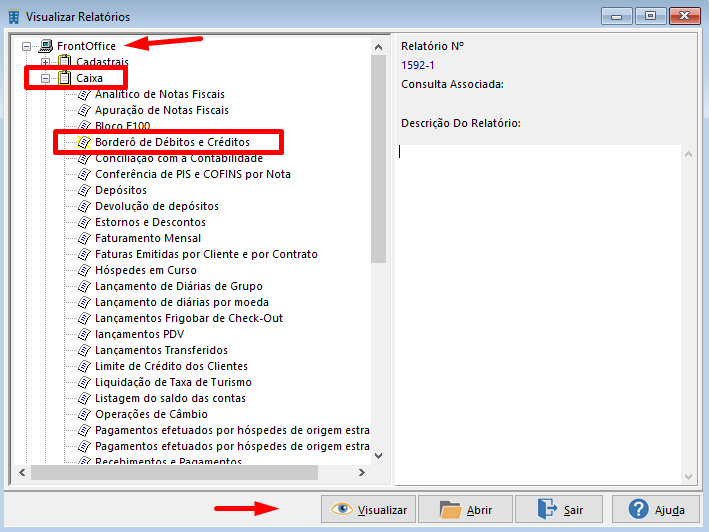The height and width of the screenshot is (532, 709).
Task: Select the Cadastrais tree item
Action: click(102, 62)
